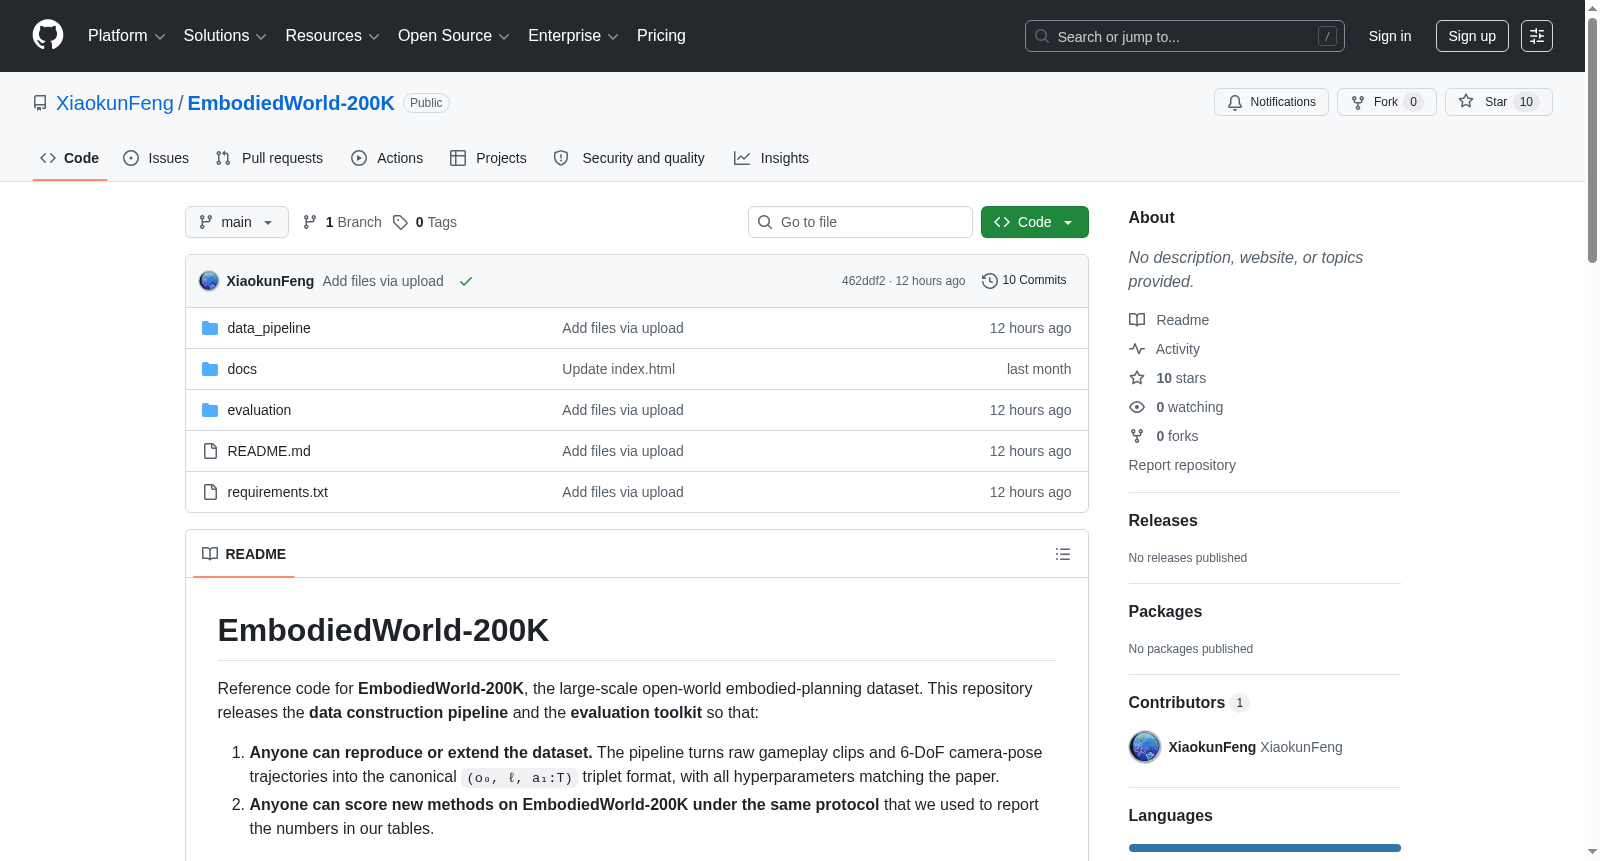The height and width of the screenshot is (861, 1600).
Task: Click the Sign up button
Action: [1472, 36]
